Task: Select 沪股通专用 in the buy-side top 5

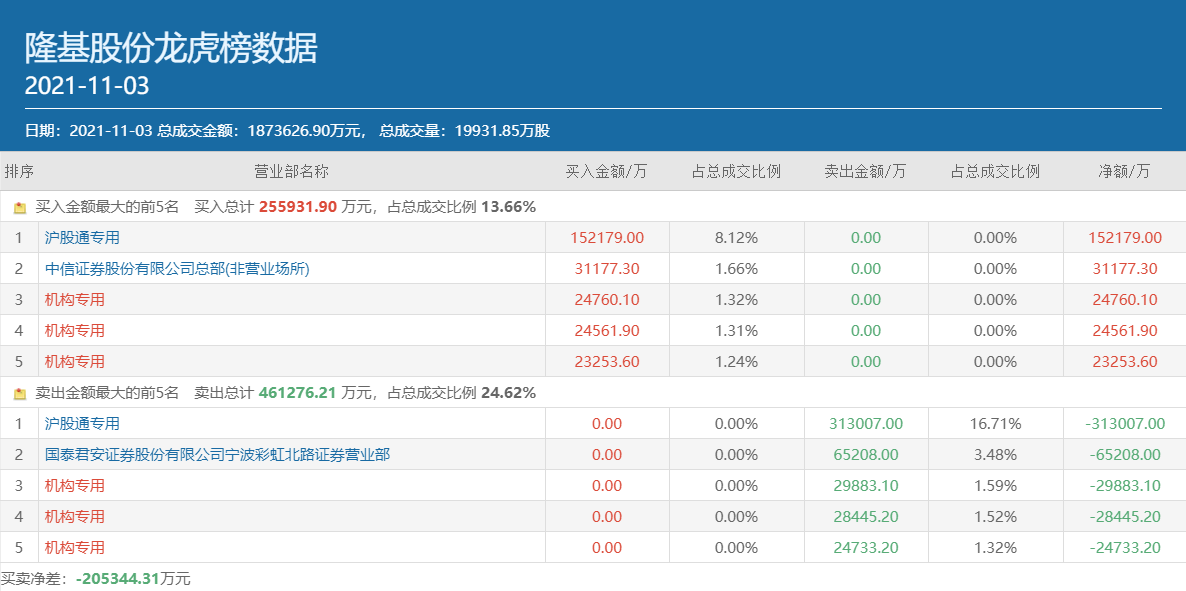Action: tap(82, 238)
